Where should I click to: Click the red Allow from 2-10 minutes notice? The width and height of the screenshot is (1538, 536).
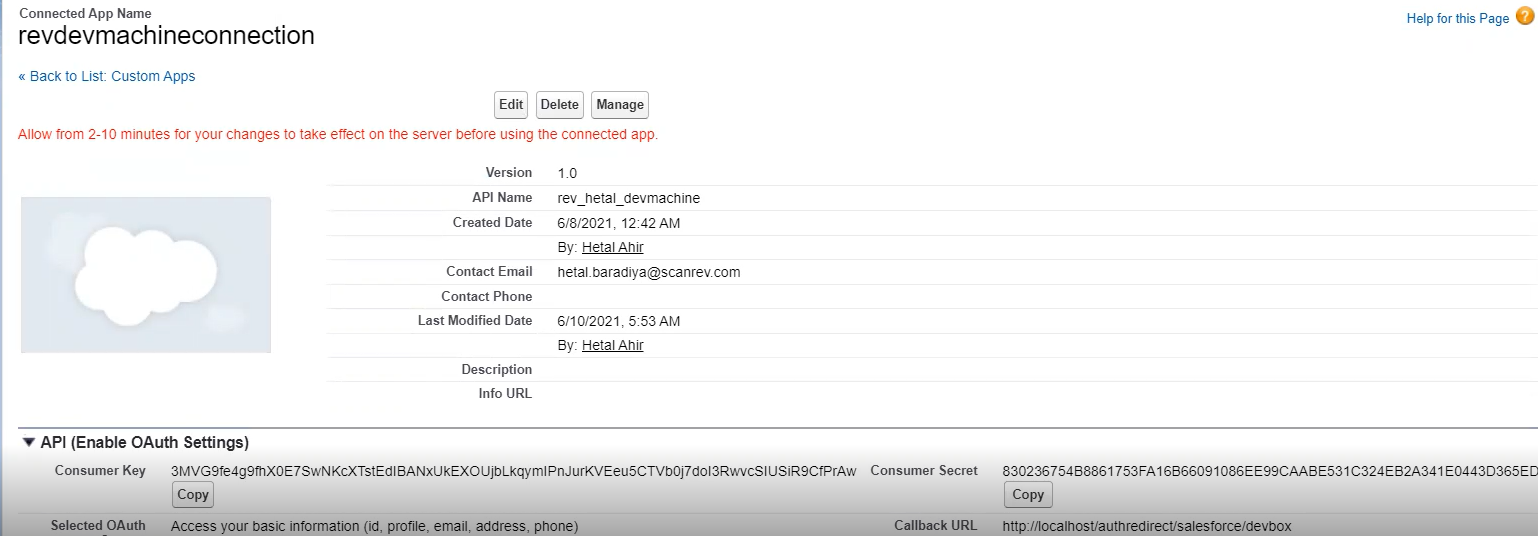click(x=338, y=134)
